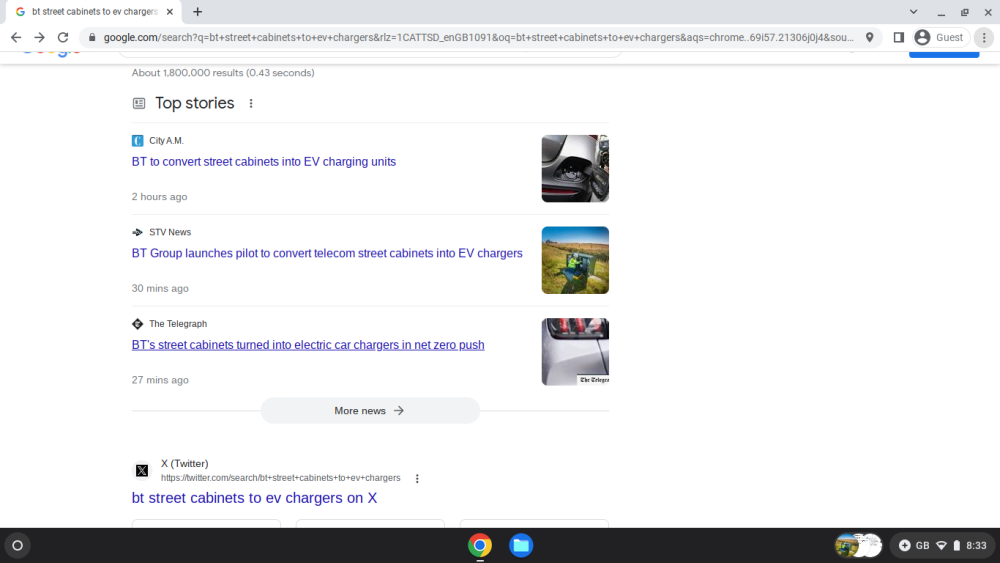Open Top stories three-dot options

(x=251, y=103)
